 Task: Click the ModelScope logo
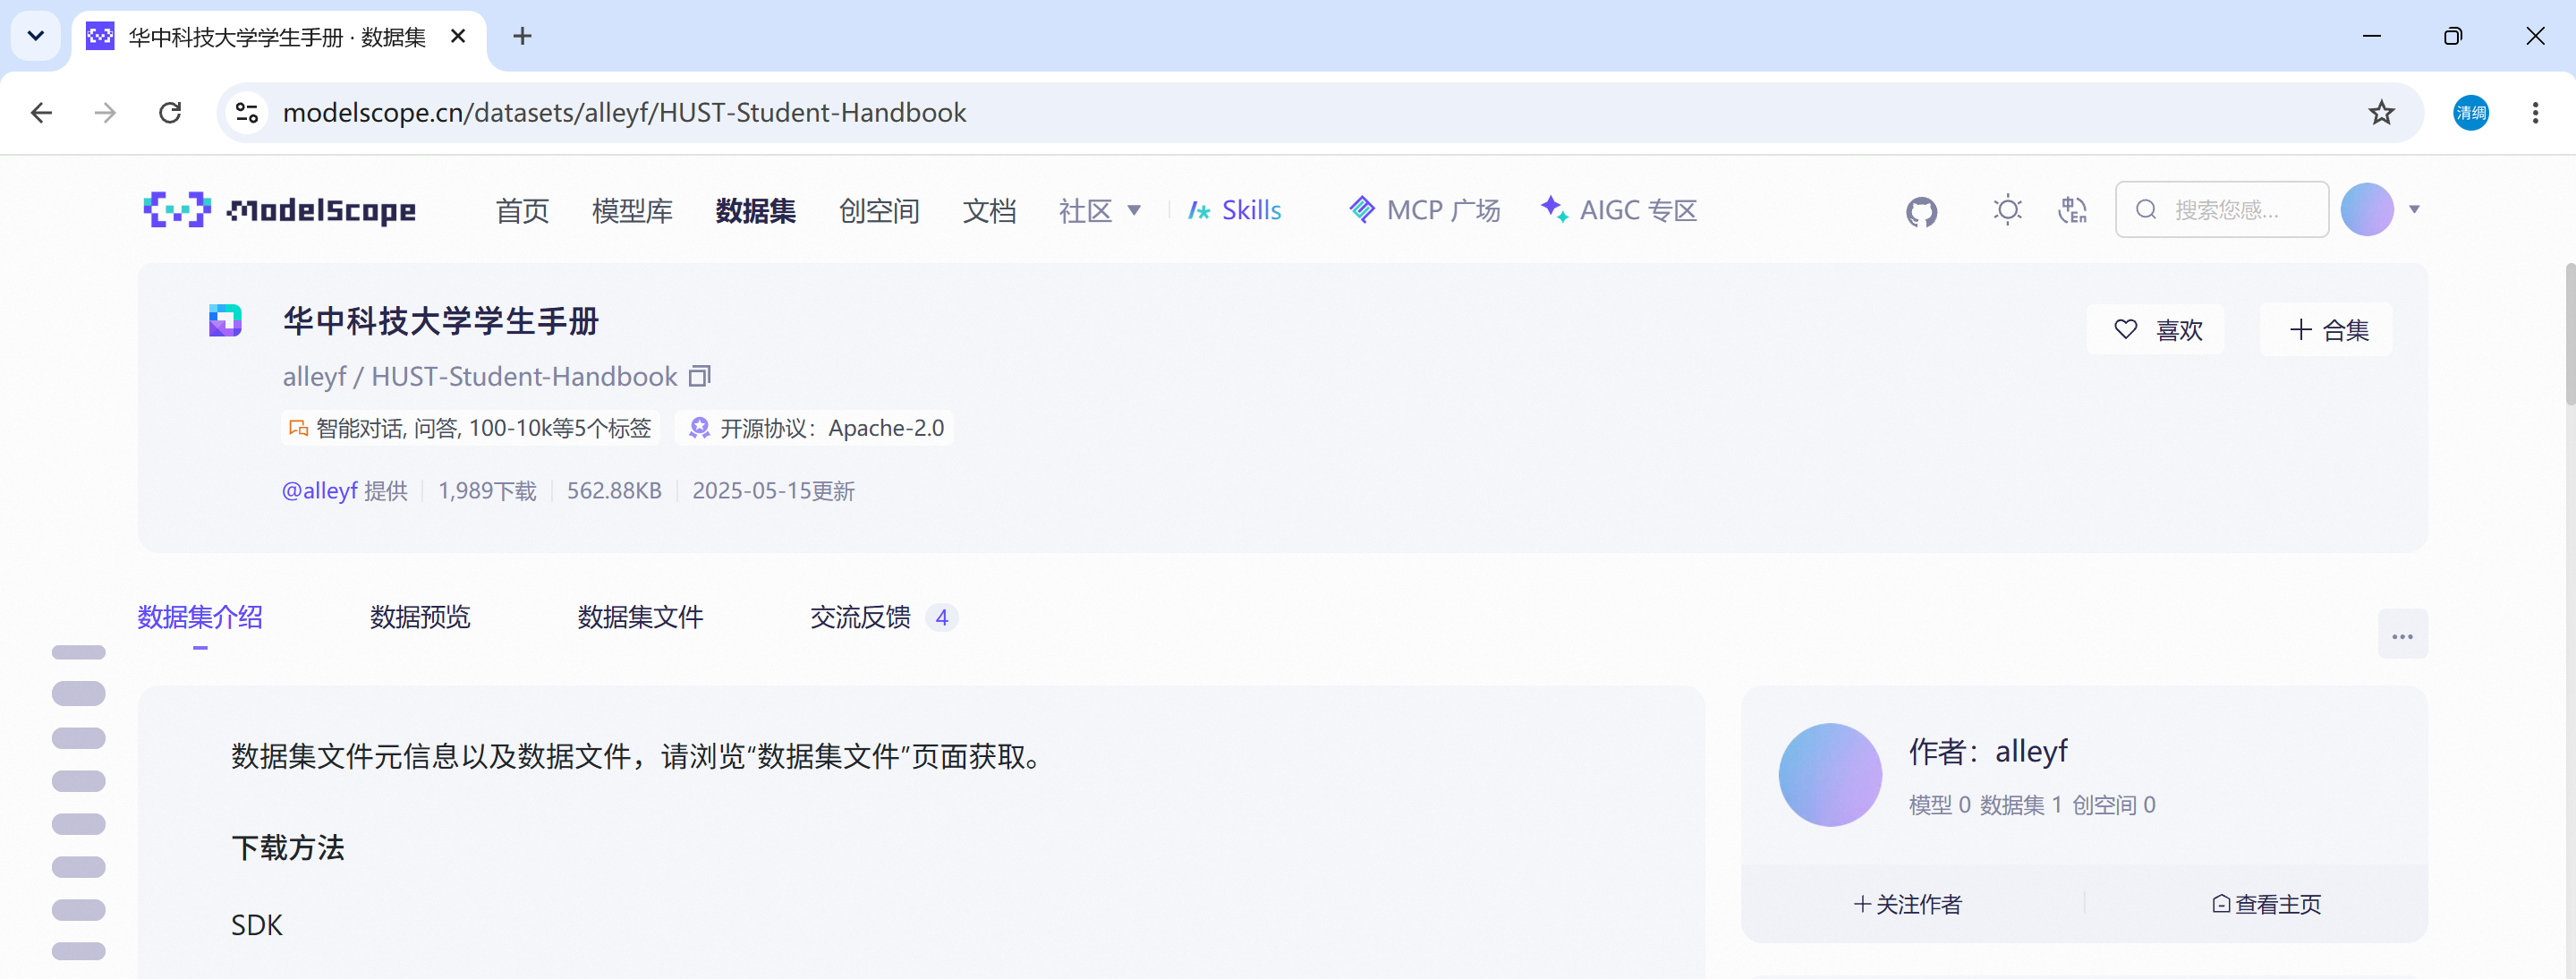click(280, 210)
